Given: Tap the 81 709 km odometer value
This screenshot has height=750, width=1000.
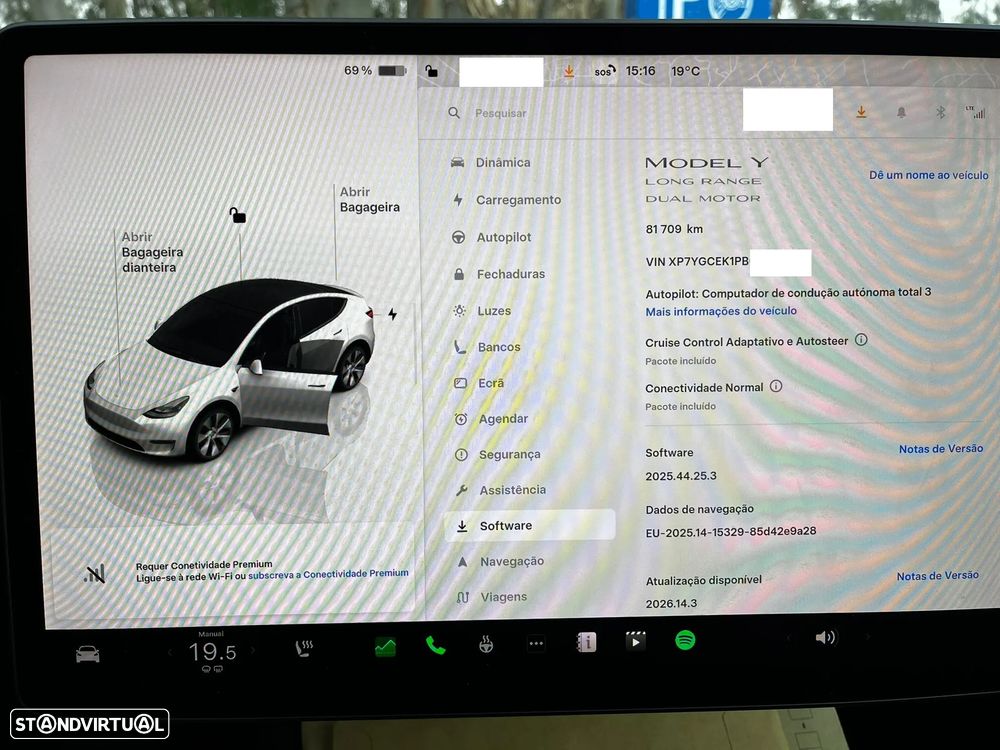Looking at the screenshot, I should 674,229.
